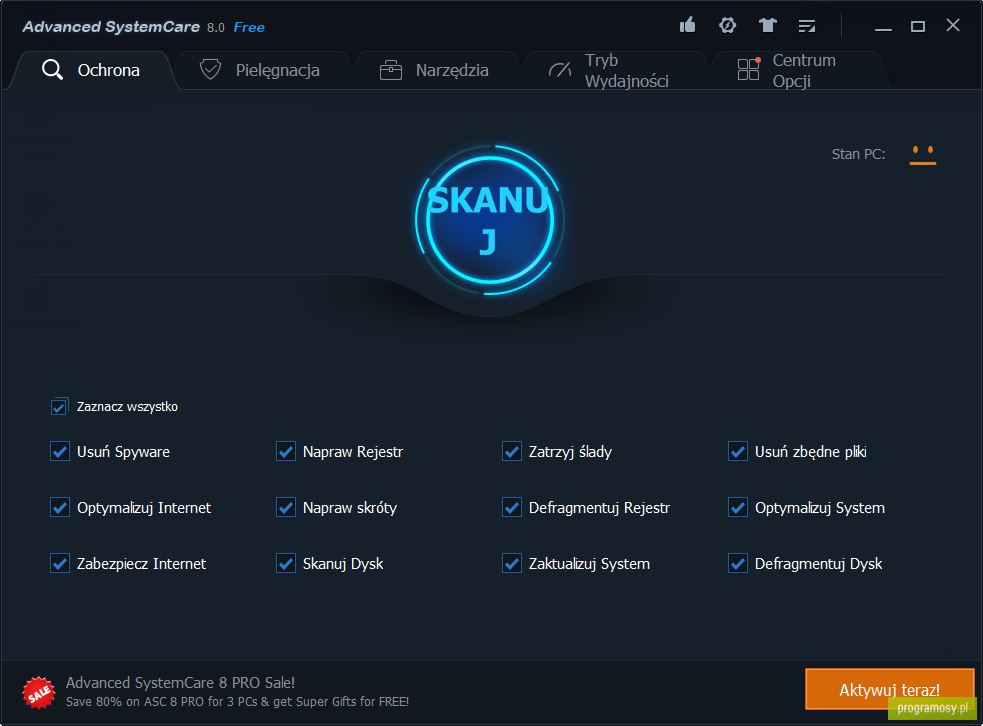The image size is (983, 726).
Task: Toggle Optymalizuj System checkbox
Action: click(738, 507)
